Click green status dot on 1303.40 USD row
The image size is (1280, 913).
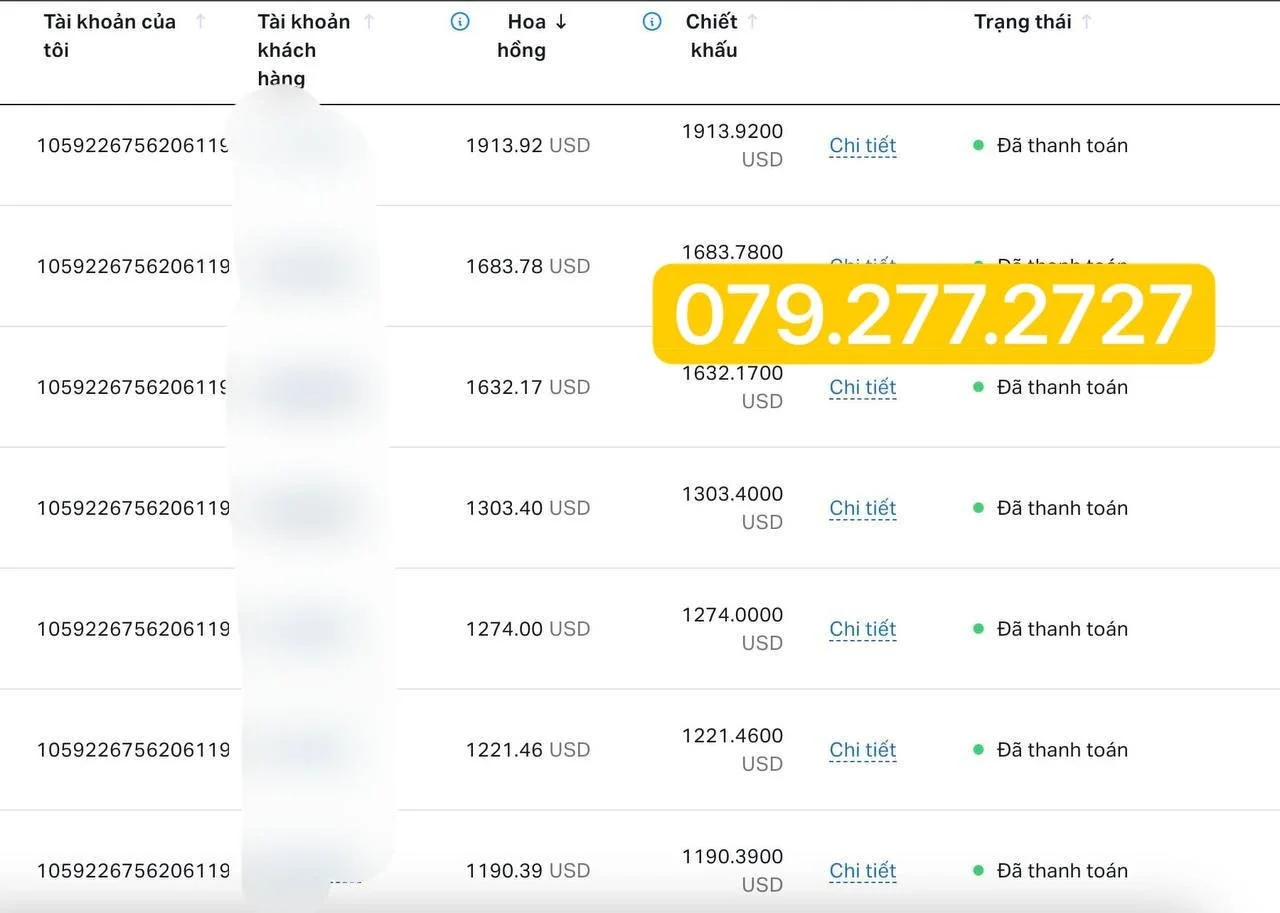click(978, 508)
